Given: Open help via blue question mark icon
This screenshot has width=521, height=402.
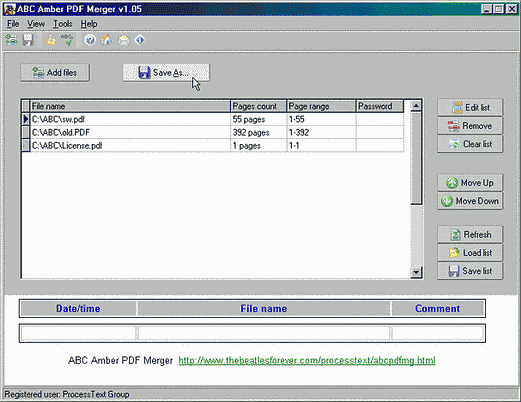Looking at the screenshot, I should (x=90, y=40).
